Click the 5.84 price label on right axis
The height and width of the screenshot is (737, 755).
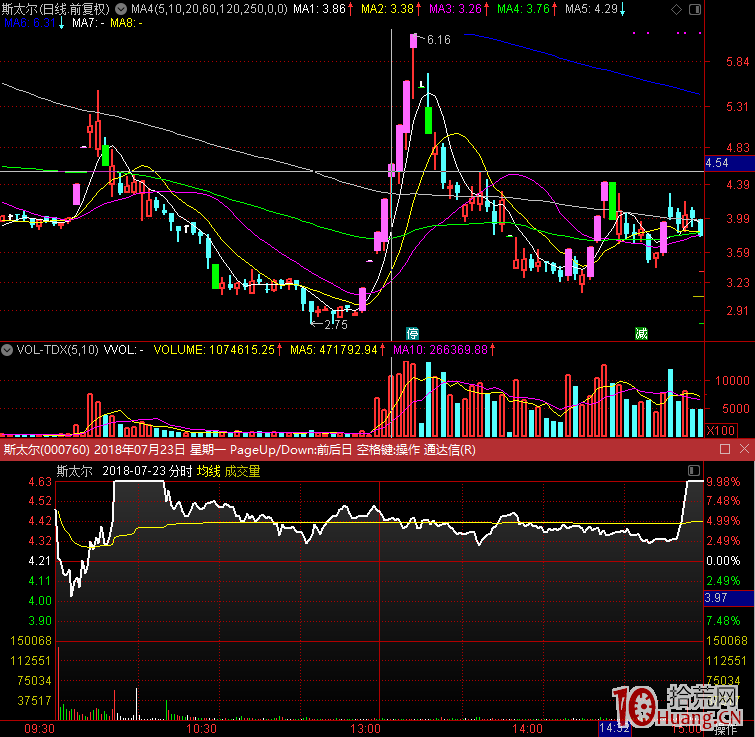pos(738,62)
